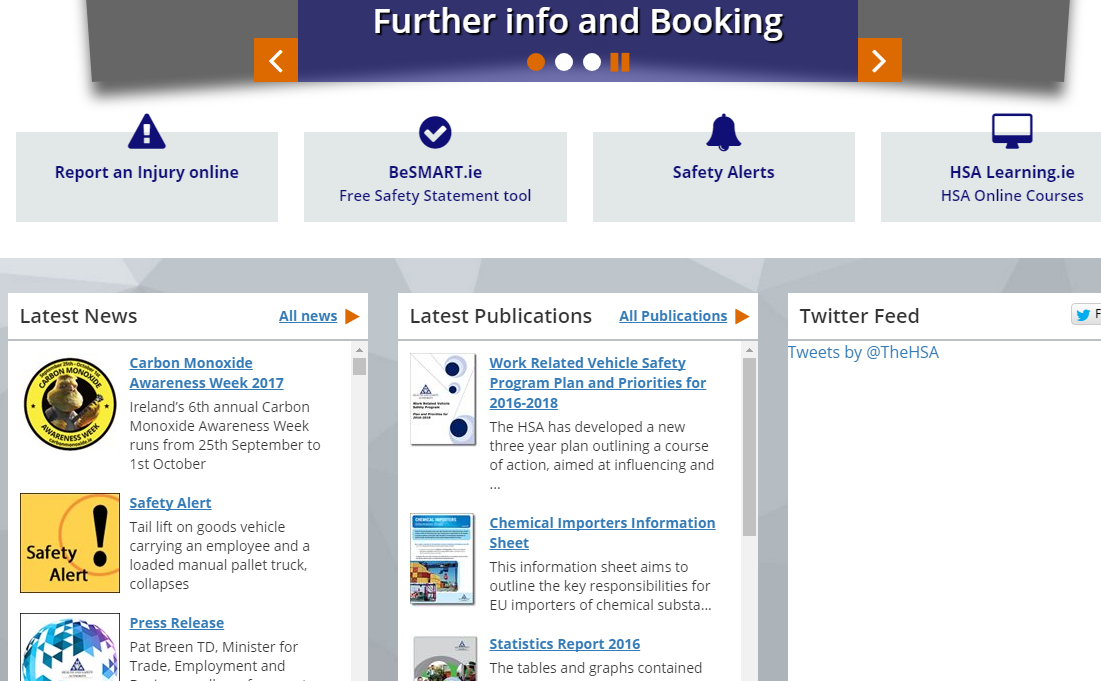
Task: Click the Statistics Report 2016 cover thumbnail
Action: (443, 659)
